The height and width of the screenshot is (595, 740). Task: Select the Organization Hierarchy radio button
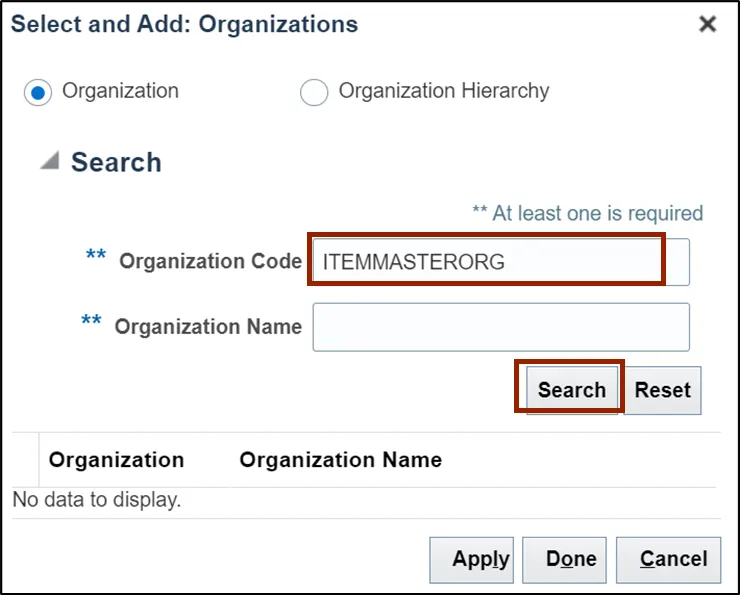[314, 92]
